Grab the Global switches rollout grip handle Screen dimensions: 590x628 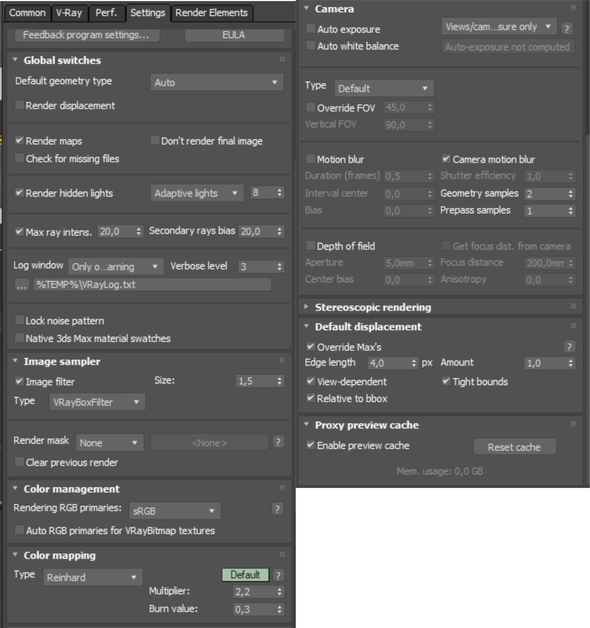coord(282,60)
